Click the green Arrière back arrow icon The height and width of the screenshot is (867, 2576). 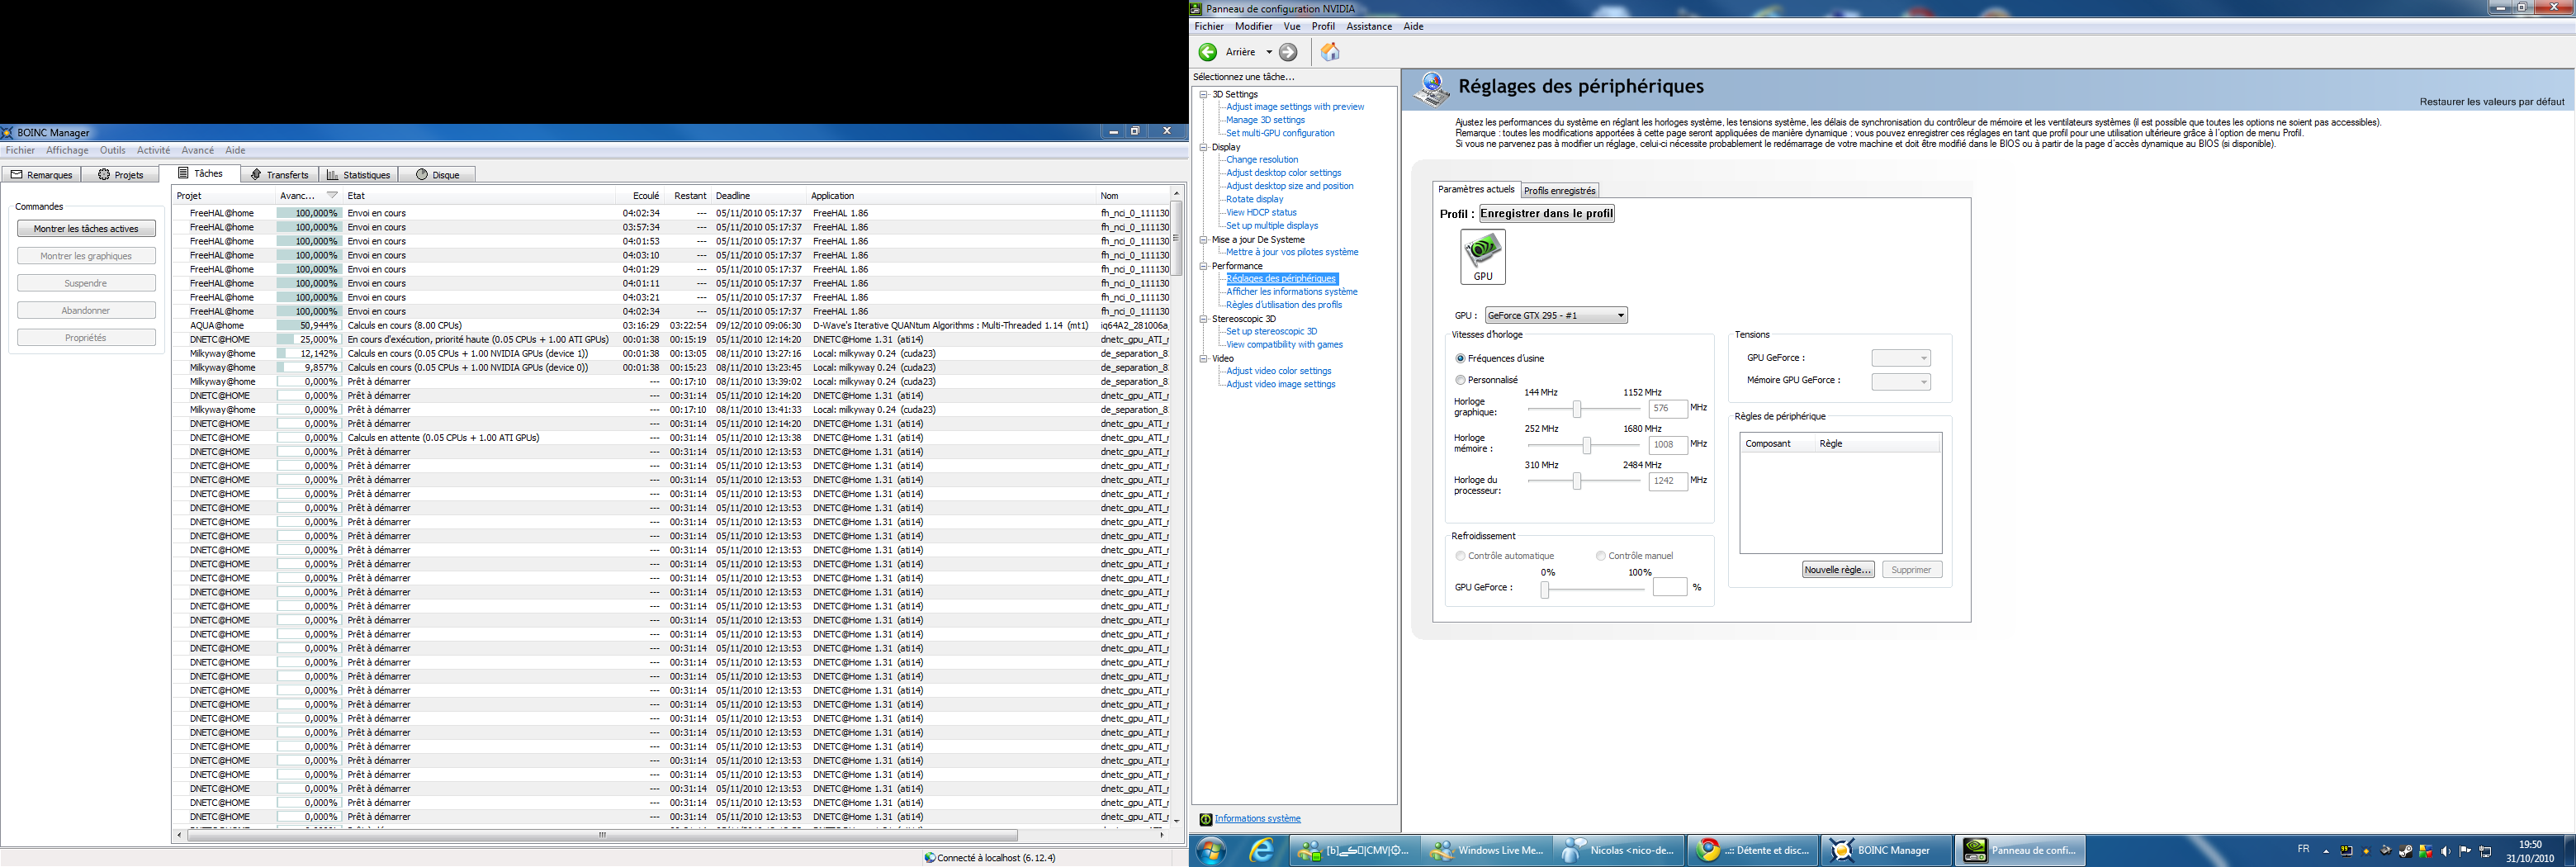(x=1208, y=52)
